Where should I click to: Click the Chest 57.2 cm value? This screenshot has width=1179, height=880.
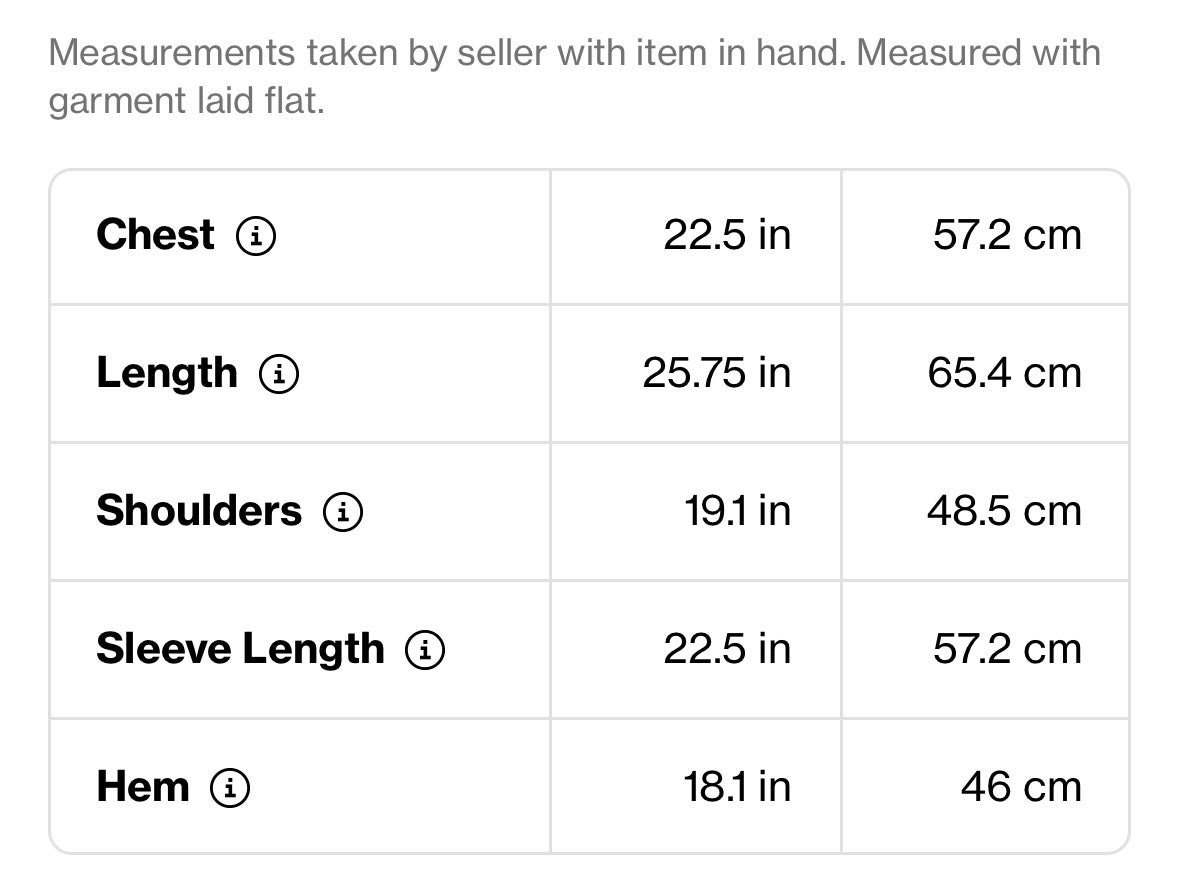coord(1008,235)
